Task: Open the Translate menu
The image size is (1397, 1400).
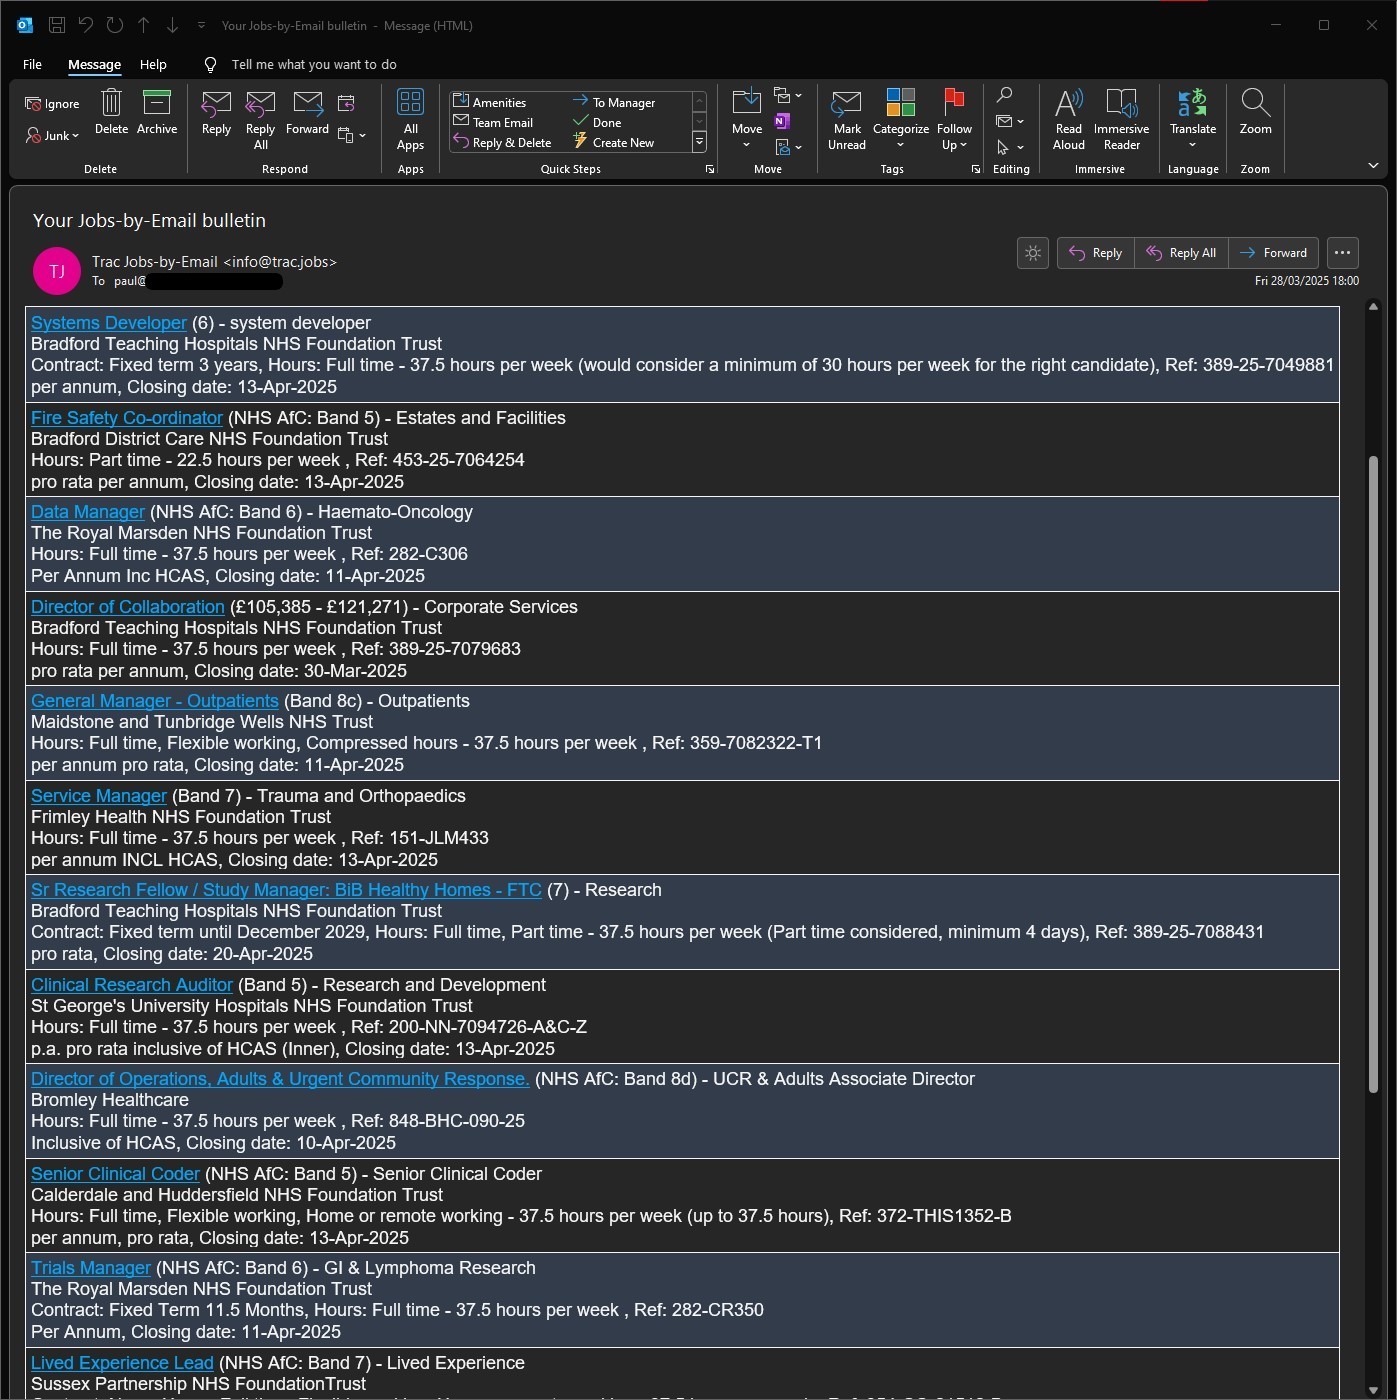Action: [x=1192, y=119]
